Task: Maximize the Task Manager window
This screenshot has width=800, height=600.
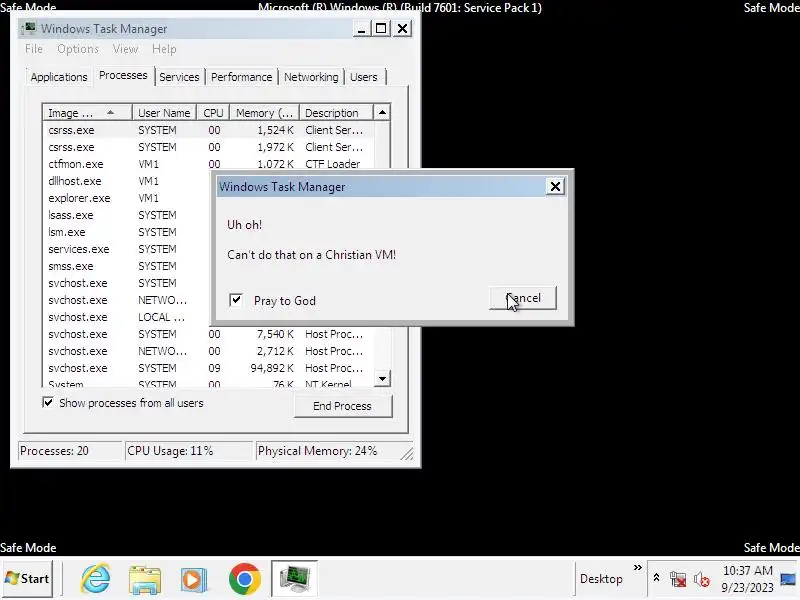Action: pyautogui.click(x=381, y=29)
